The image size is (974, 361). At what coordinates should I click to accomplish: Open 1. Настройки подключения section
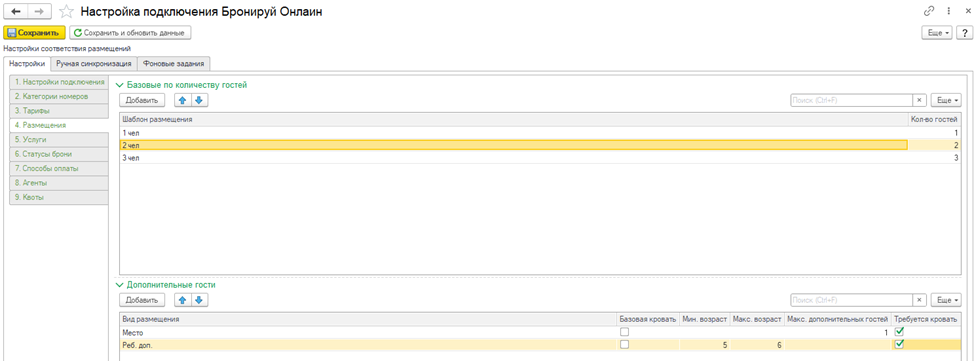pos(60,82)
